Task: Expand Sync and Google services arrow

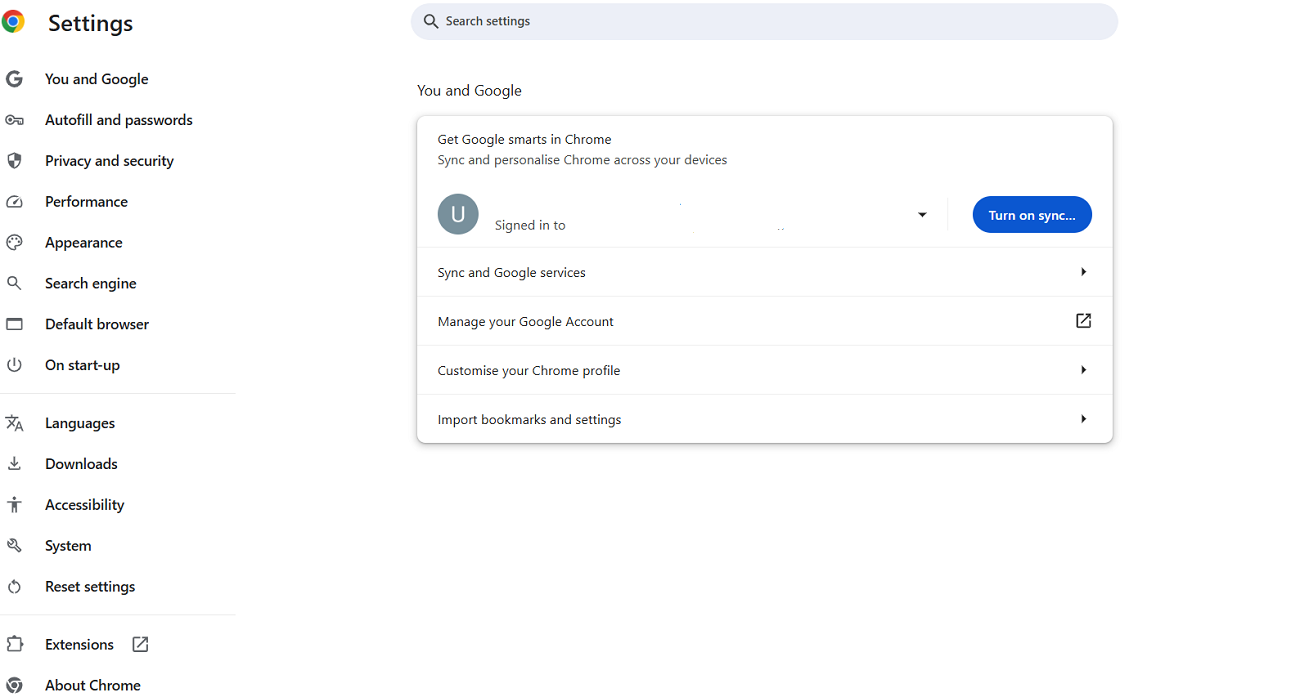Action: pyautogui.click(x=1083, y=272)
